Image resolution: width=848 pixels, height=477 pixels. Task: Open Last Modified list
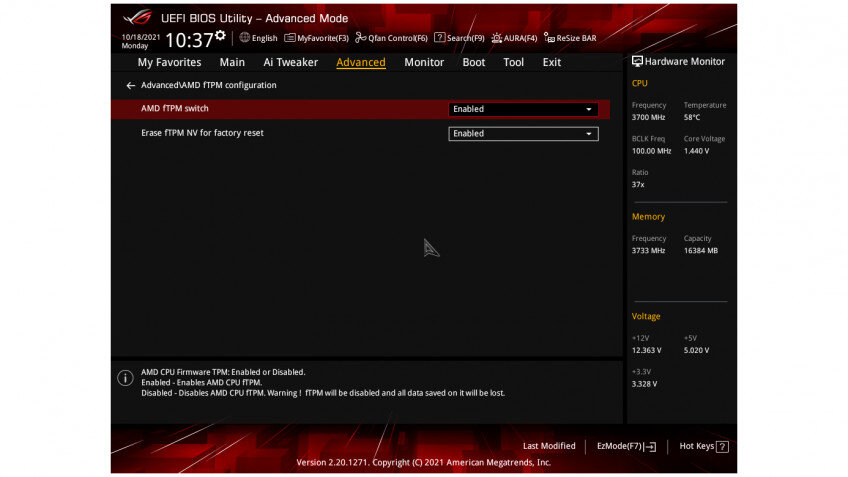549,446
